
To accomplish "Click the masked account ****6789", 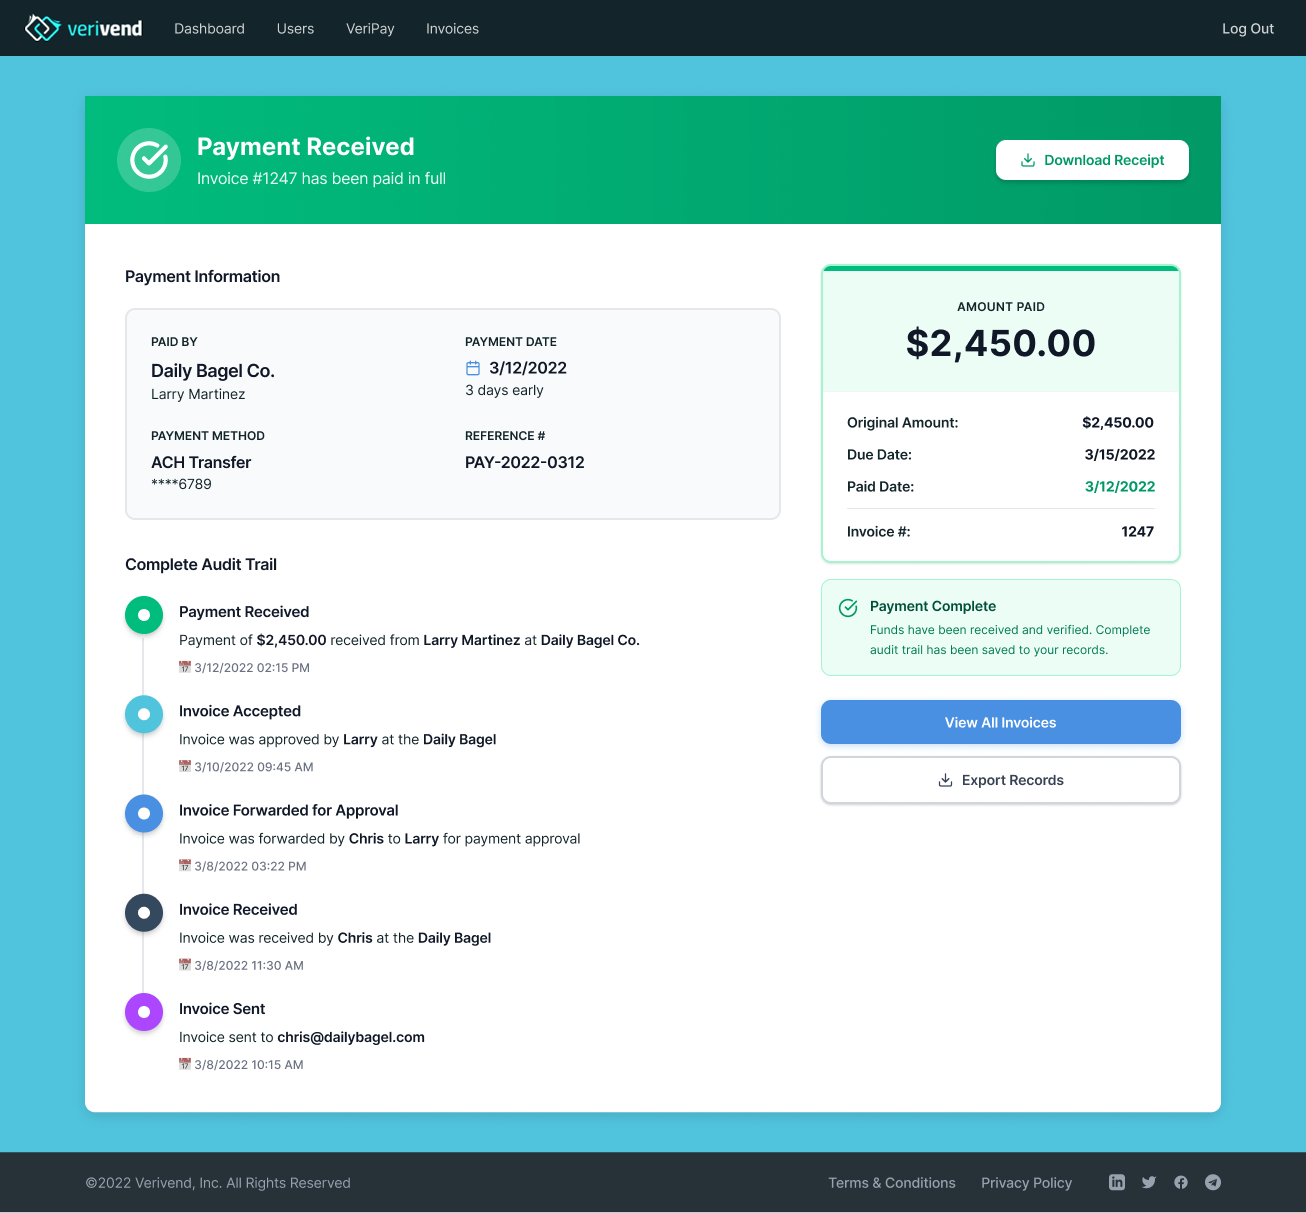I will 181,484.
